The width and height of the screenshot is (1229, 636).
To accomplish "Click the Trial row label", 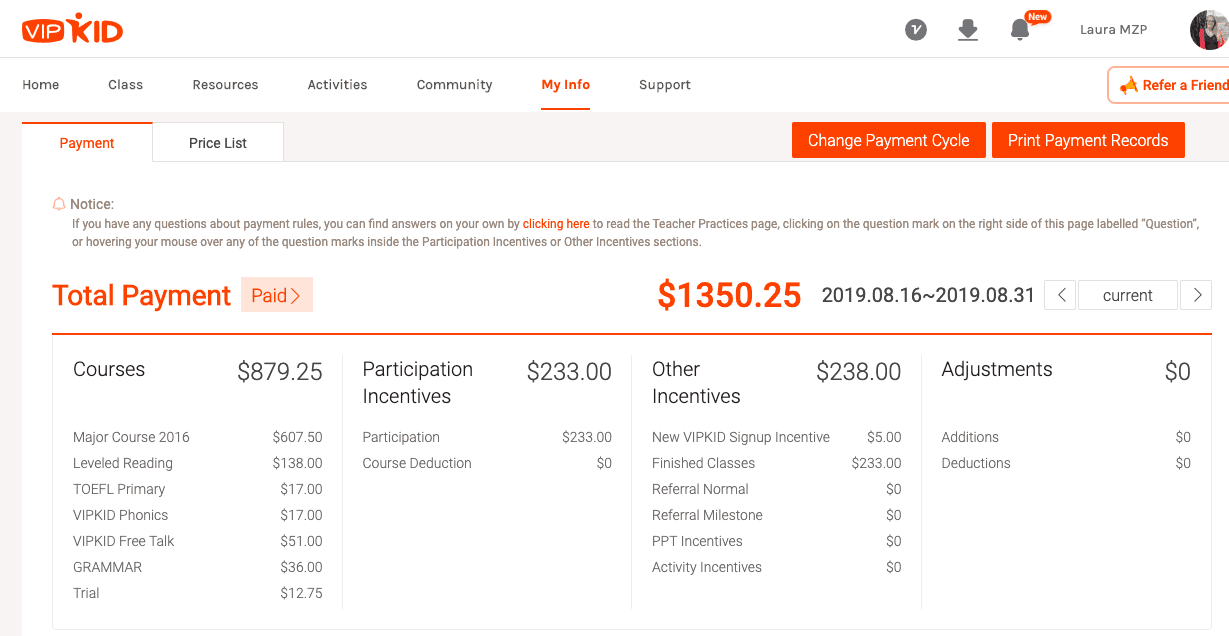I will click(x=86, y=593).
